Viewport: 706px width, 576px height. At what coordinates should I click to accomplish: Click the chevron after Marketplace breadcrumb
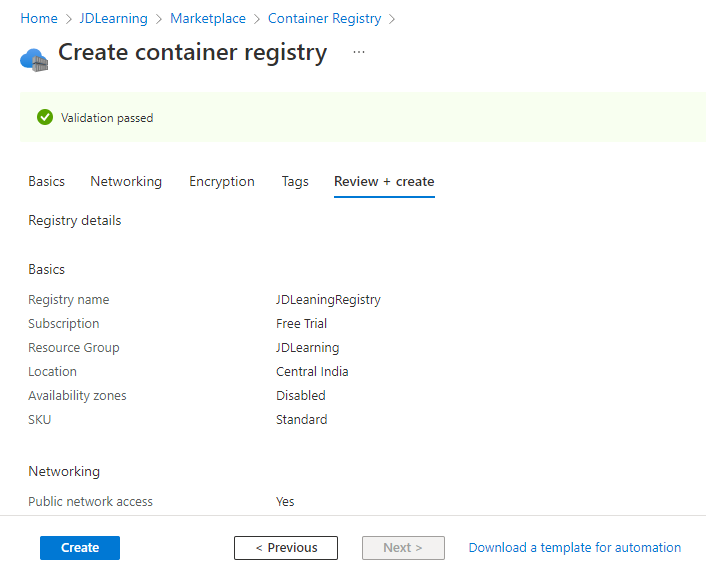coord(257,19)
